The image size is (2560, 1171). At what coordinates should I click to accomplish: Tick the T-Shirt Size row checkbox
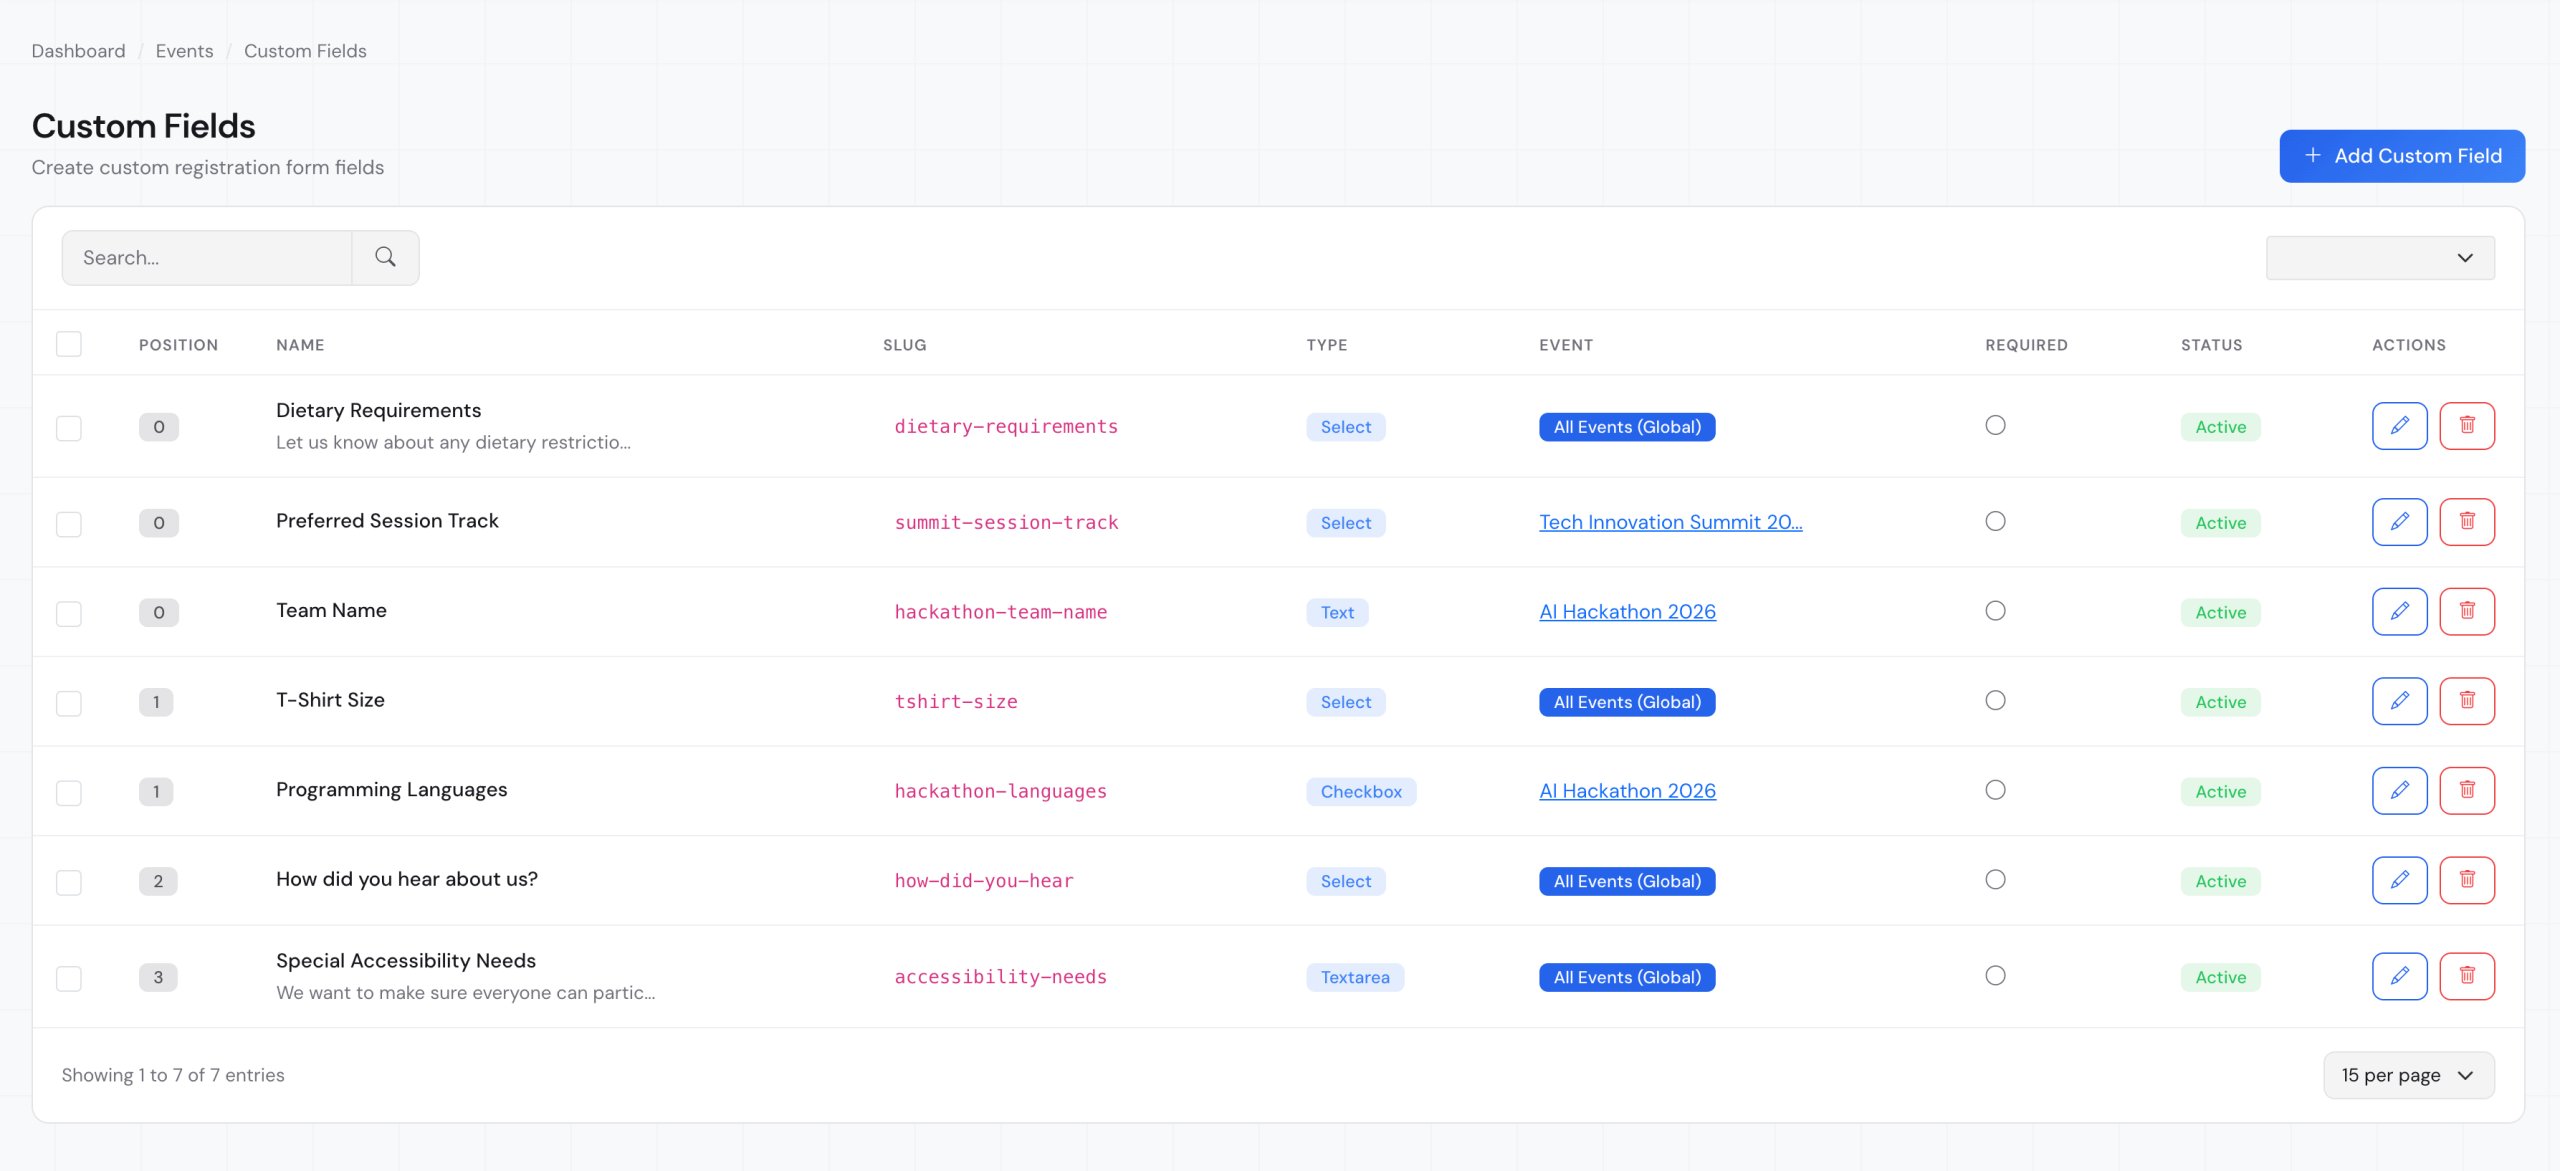tap(69, 703)
